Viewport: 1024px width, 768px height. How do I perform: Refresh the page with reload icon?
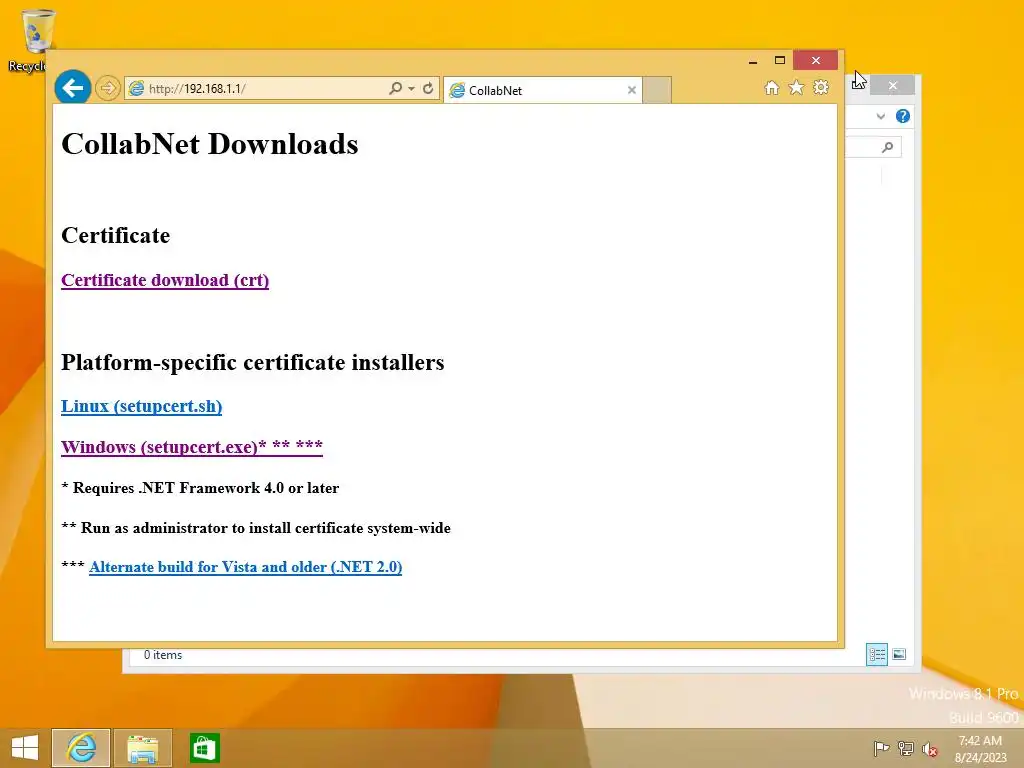click(x=428, y=88)
